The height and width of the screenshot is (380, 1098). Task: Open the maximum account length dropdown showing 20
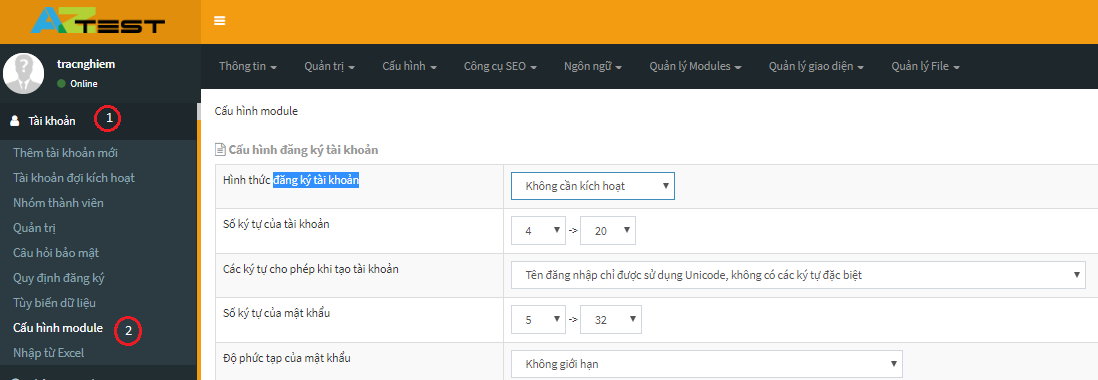coord(608,230)
